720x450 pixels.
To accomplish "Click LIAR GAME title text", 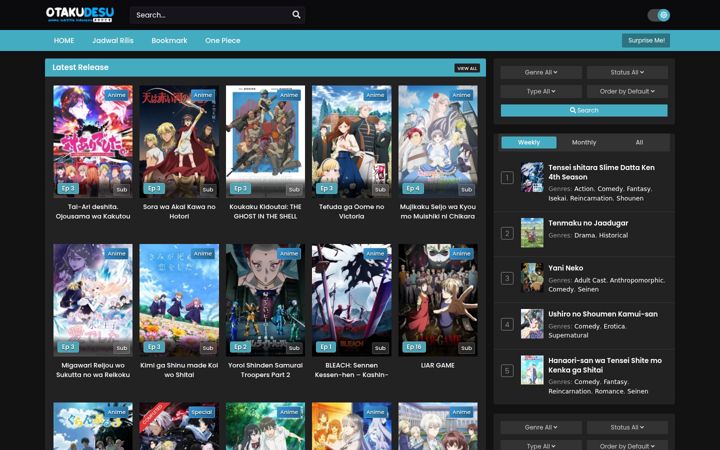I will pyautogui.click(x=438, y=366).
